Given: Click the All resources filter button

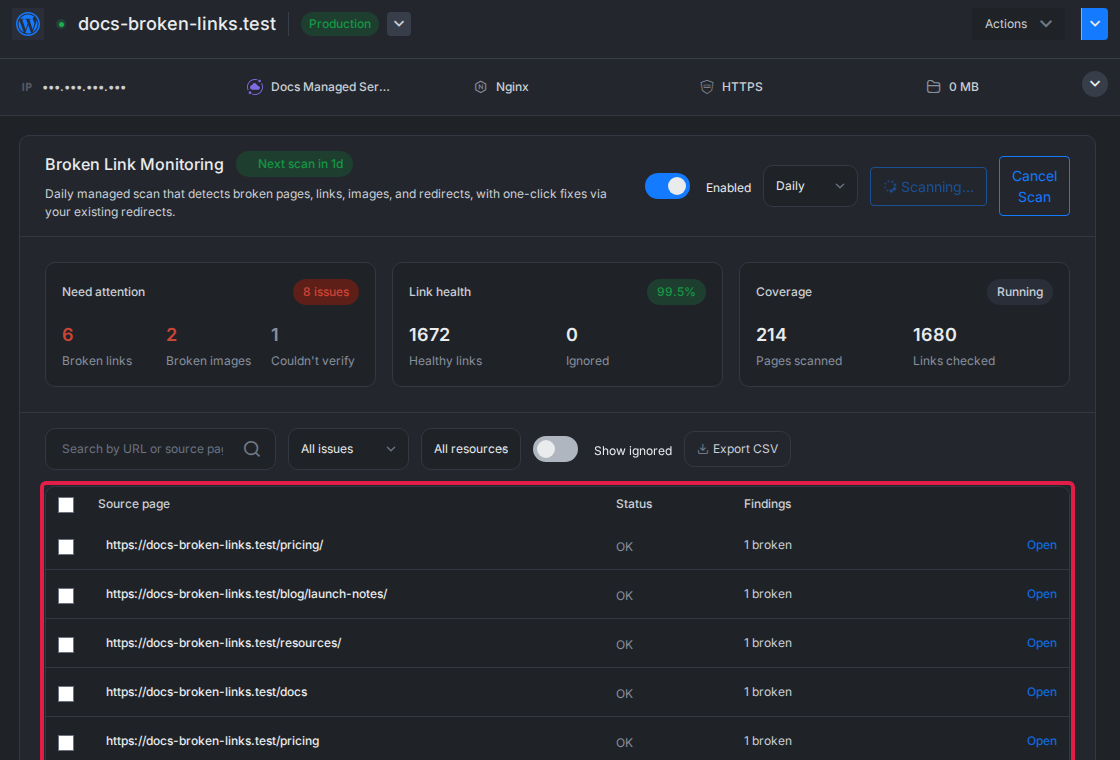Looking at the screenshot, I should coord(471,449).
